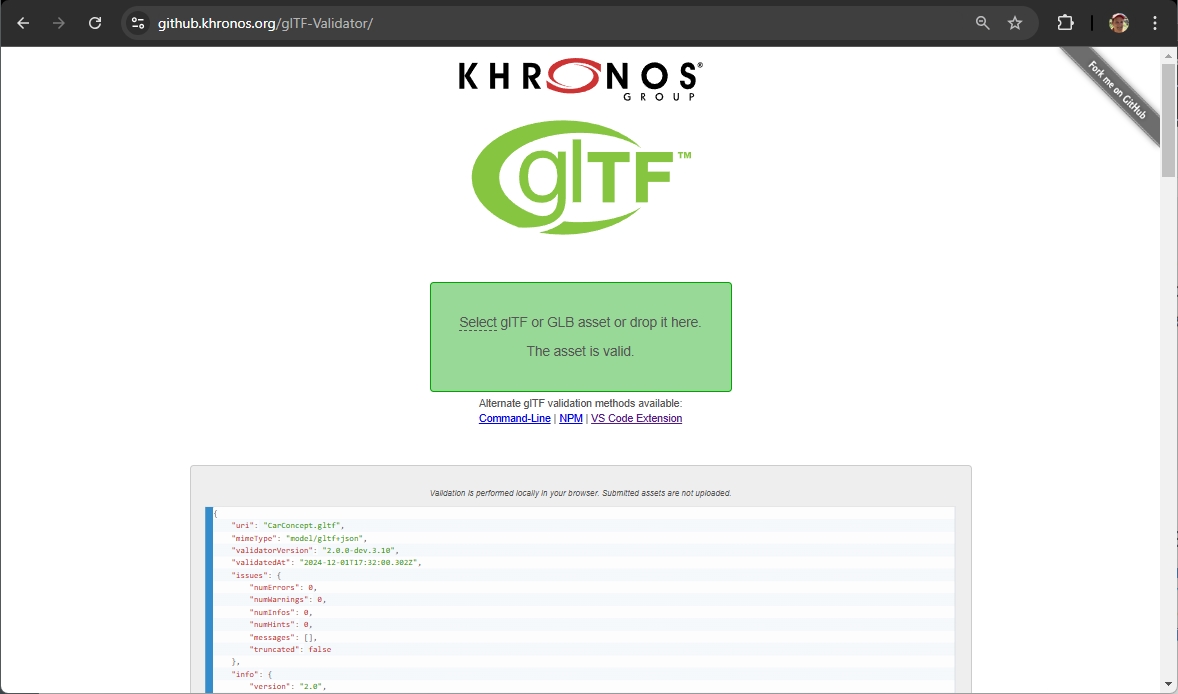Open the Chrome three-dot menu

[x=1155, y=23]
